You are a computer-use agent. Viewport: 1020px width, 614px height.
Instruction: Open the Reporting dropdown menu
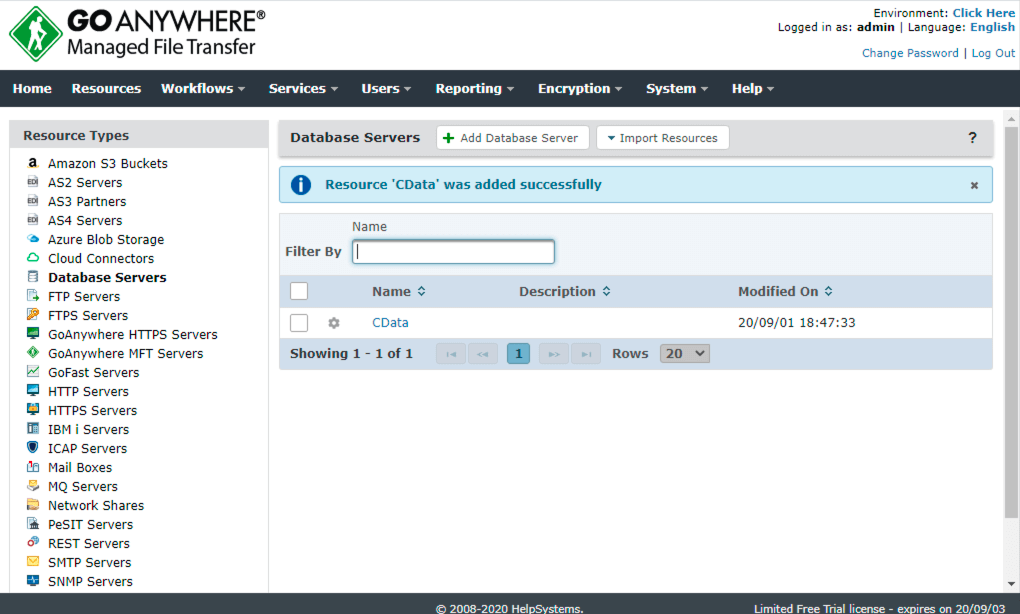474,88
